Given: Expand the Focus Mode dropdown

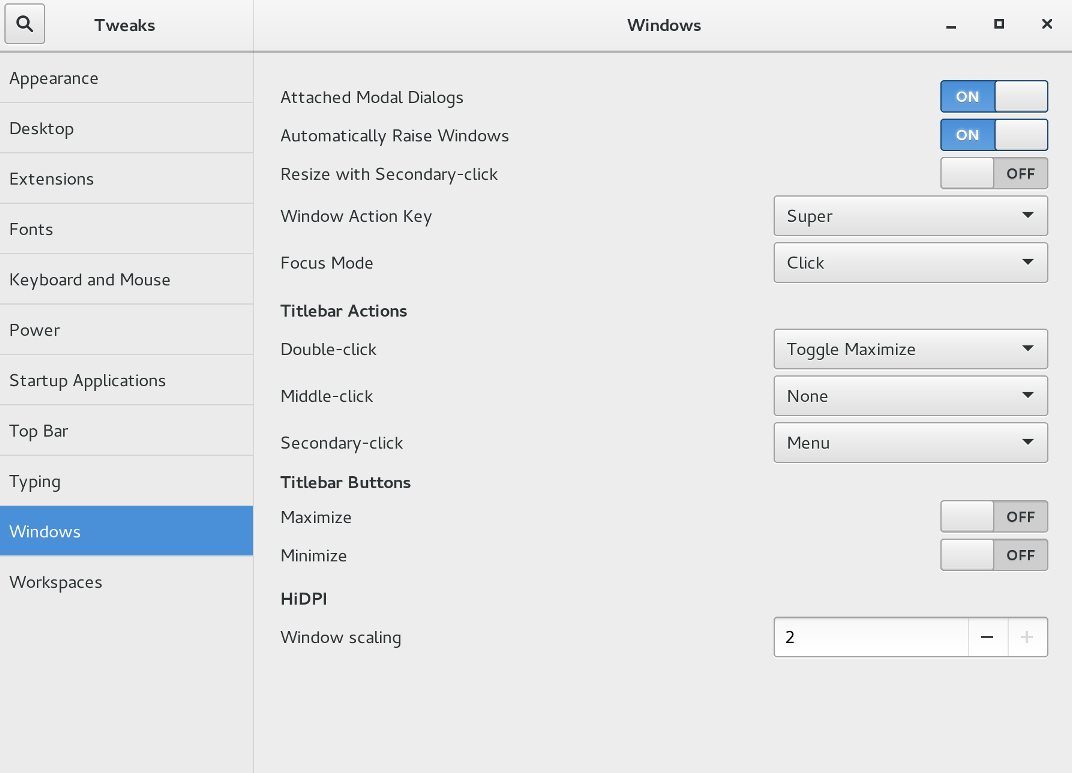Looking at the screenshot, I should coord(911,262).
